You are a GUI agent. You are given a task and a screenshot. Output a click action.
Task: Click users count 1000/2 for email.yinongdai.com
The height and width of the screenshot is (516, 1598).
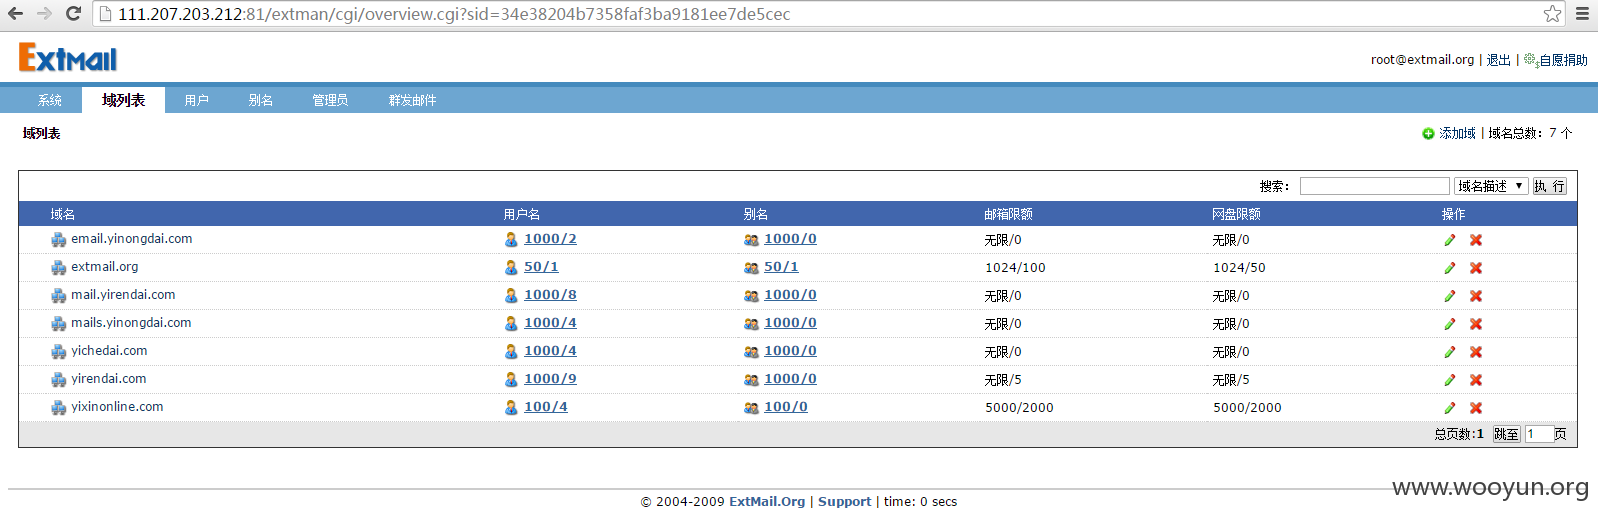(x=550, y=239)
